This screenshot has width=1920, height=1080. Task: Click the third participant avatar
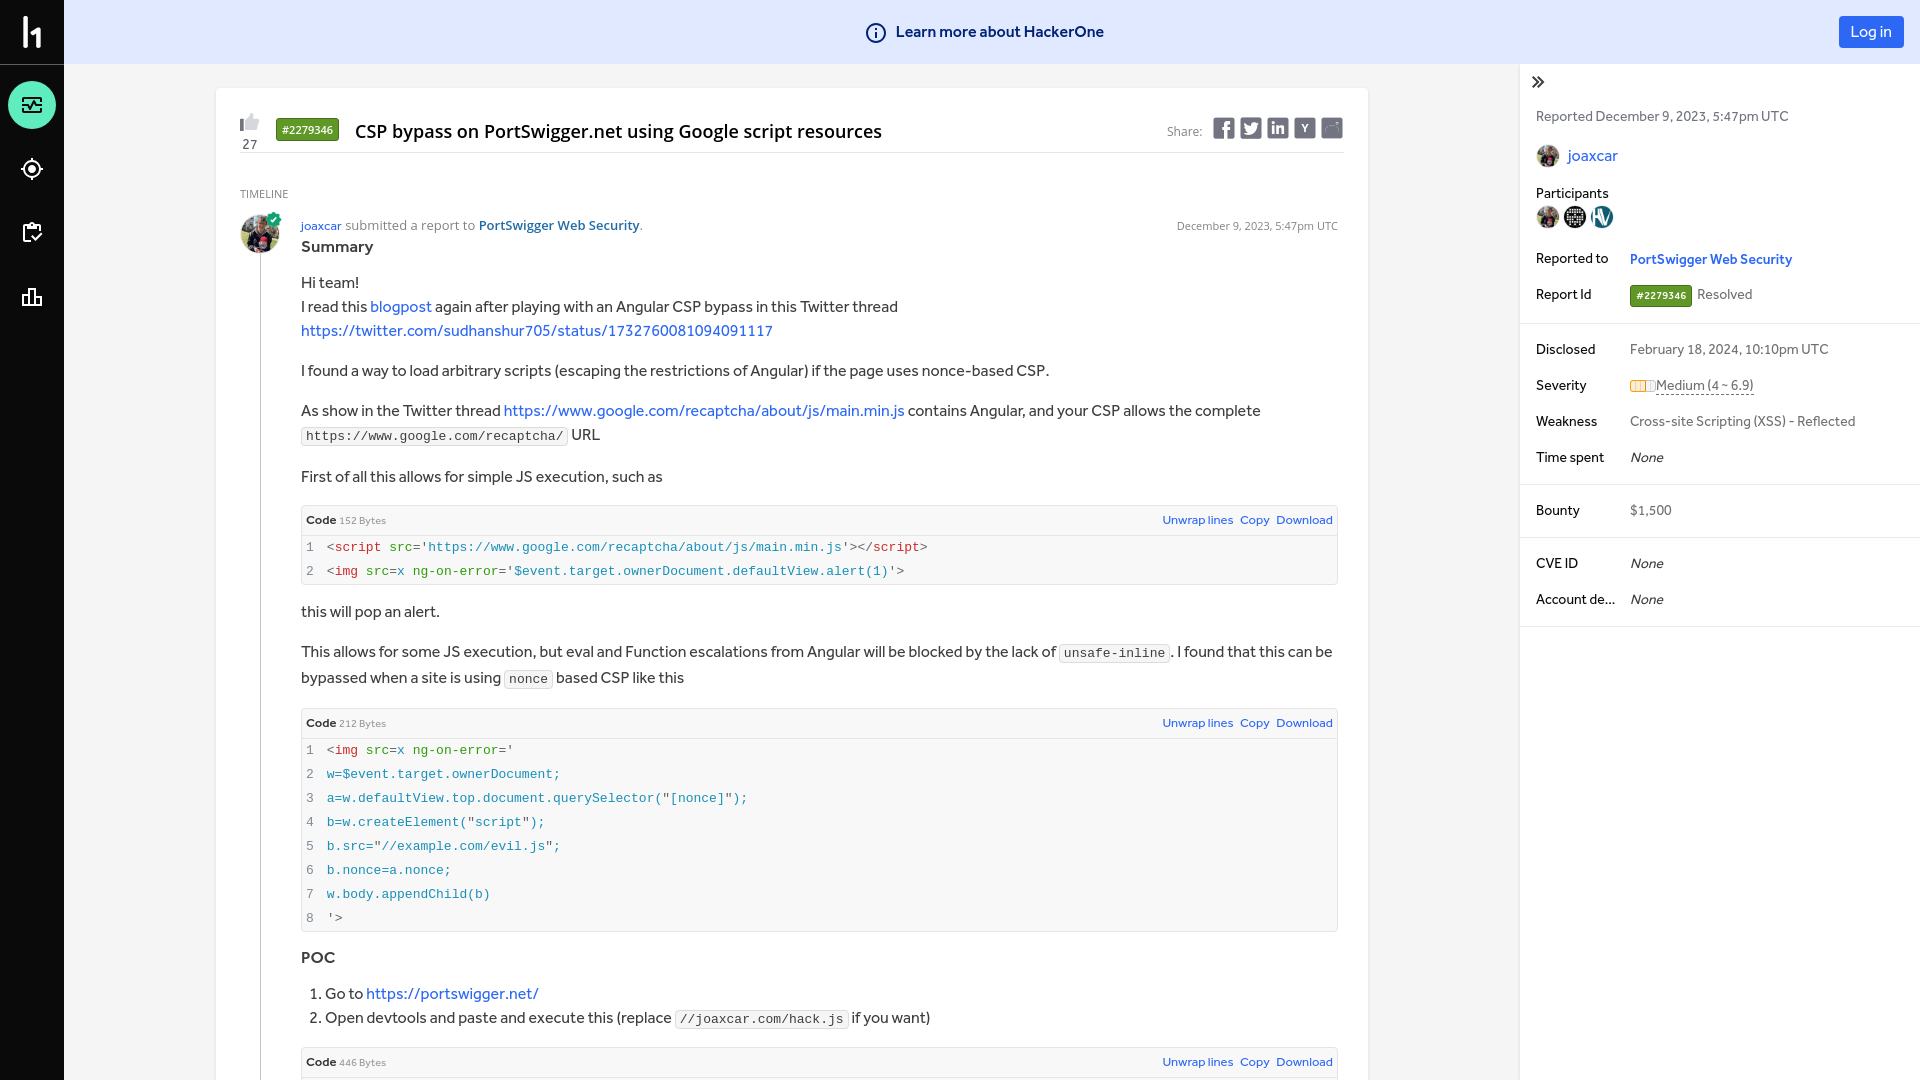pos(1602,217)
